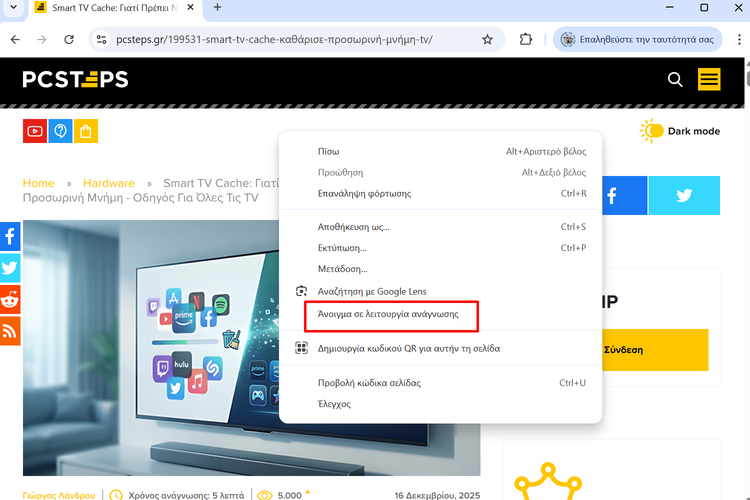Open the browser extensions puzzle icon
750x500 pixels.
point(526,40)
